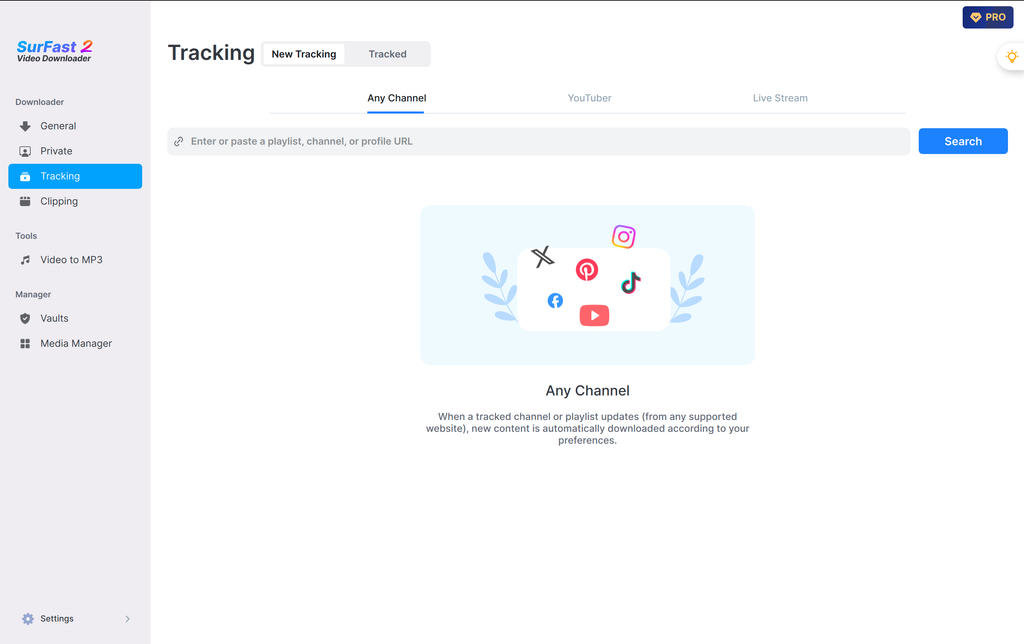Viewport: 1024px width, 644px height.
Task: Click the Instagram icon in illustration
Action: click(x=624, y=236)
